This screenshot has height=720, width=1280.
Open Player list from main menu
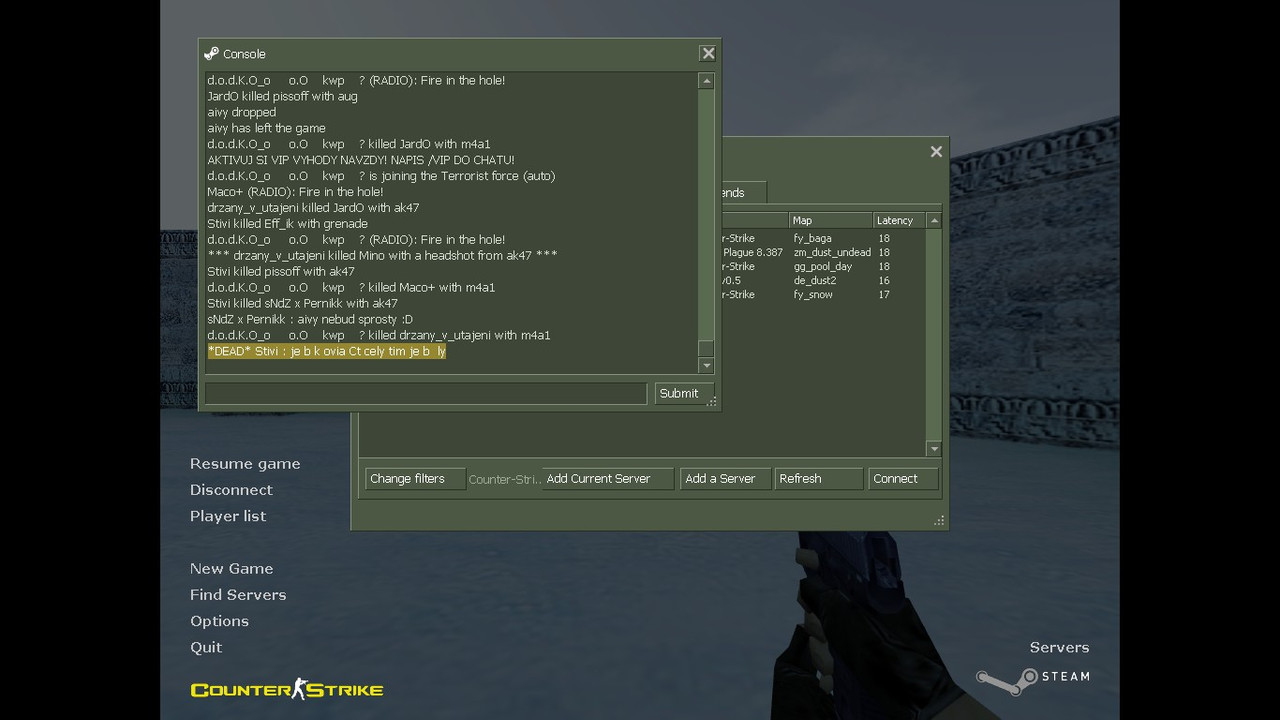tap(228, 516)
